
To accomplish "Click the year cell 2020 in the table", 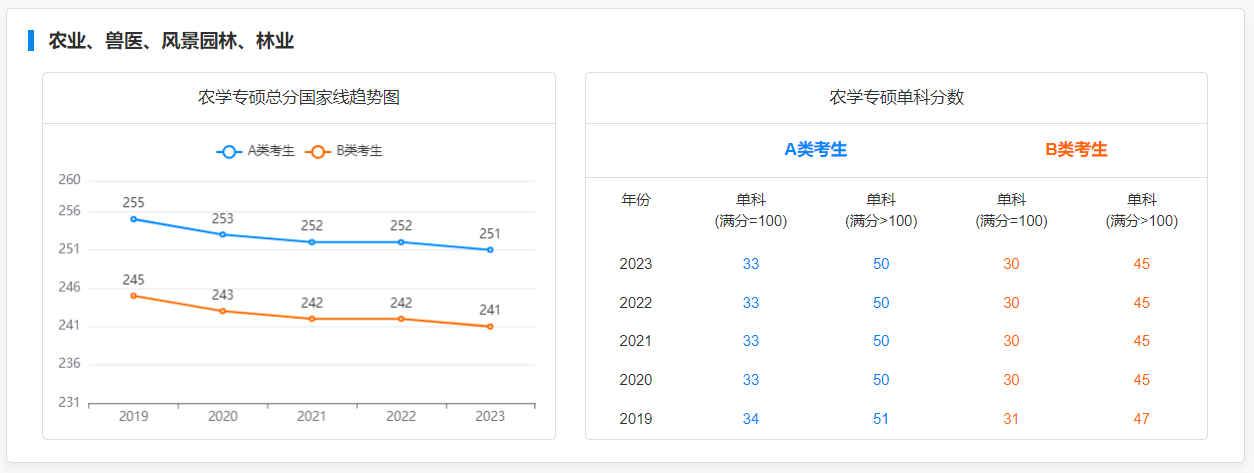I will (636, 380).
